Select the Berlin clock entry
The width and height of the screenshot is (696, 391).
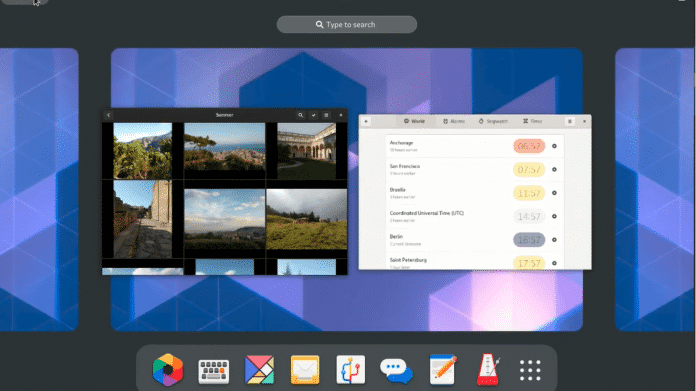475,240
